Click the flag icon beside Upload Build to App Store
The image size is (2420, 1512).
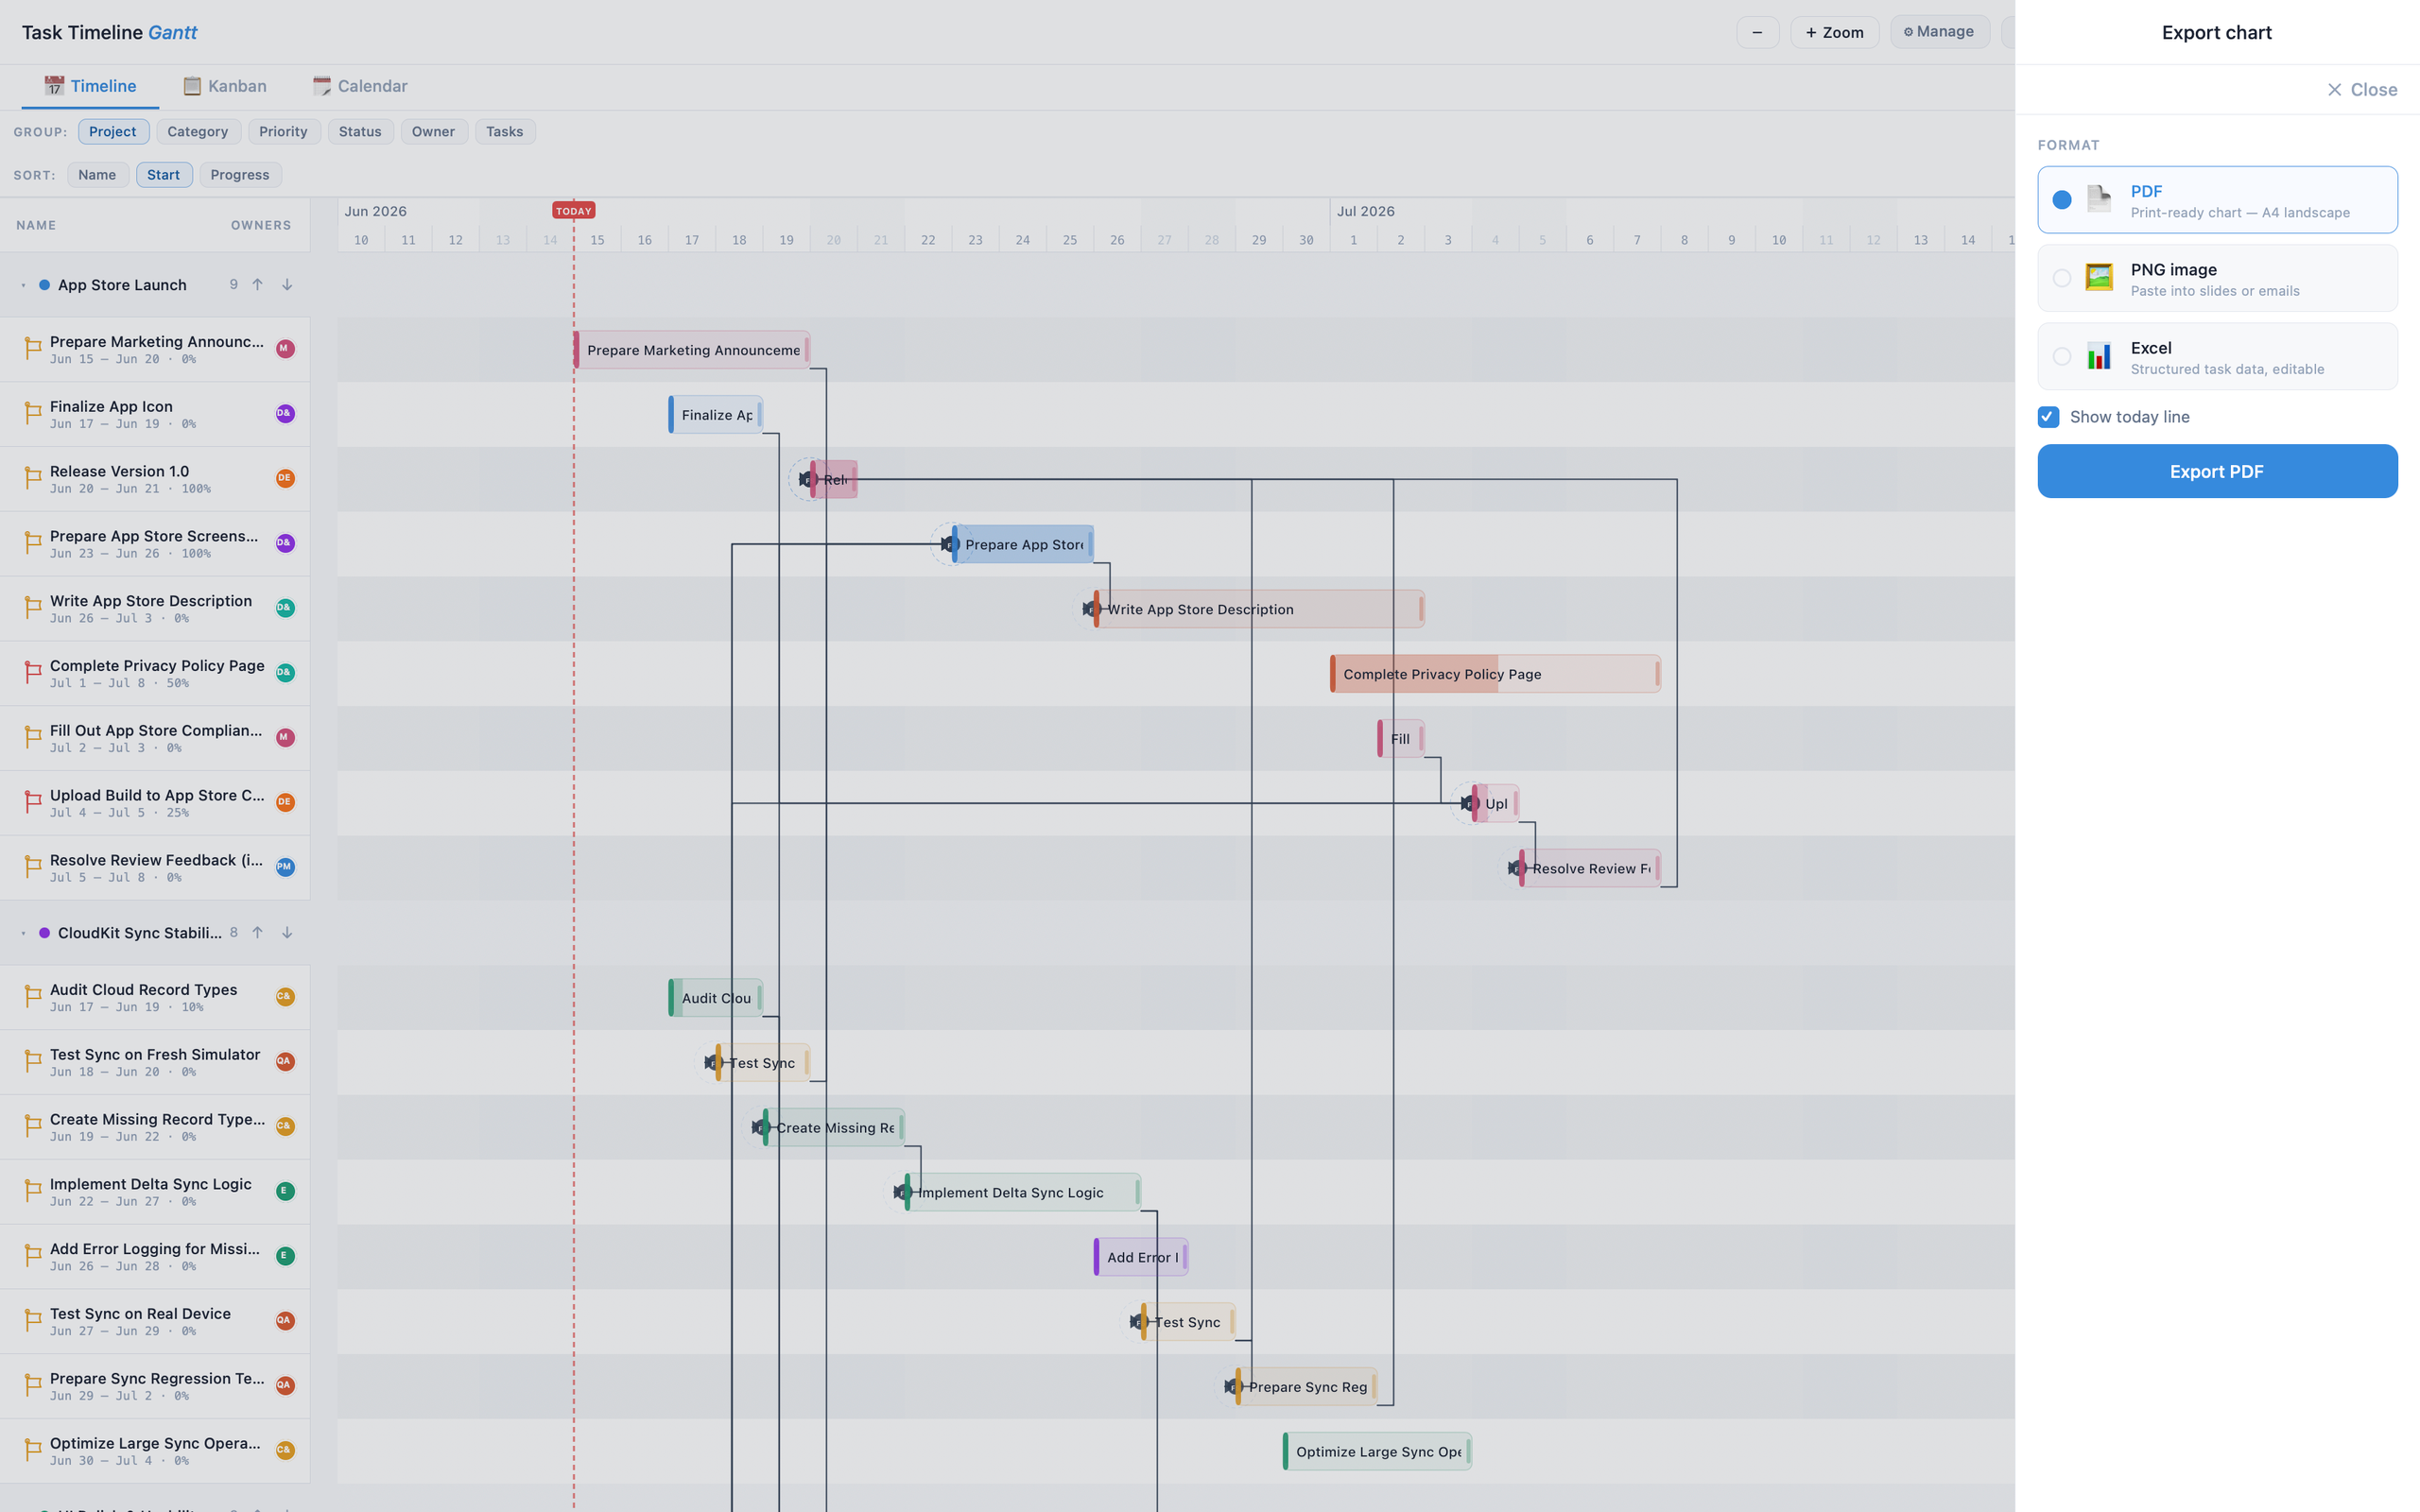click(32, 802)
